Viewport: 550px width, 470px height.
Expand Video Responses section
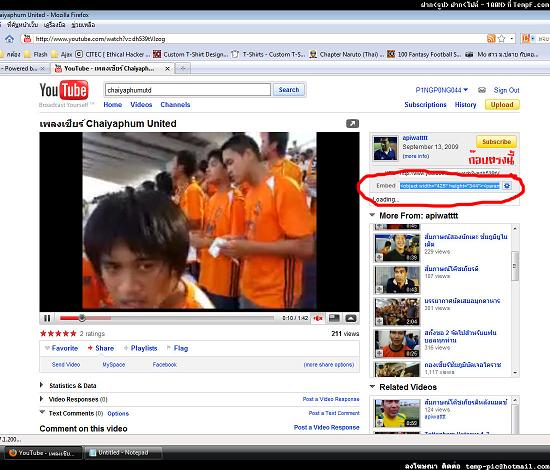(42, 399)
